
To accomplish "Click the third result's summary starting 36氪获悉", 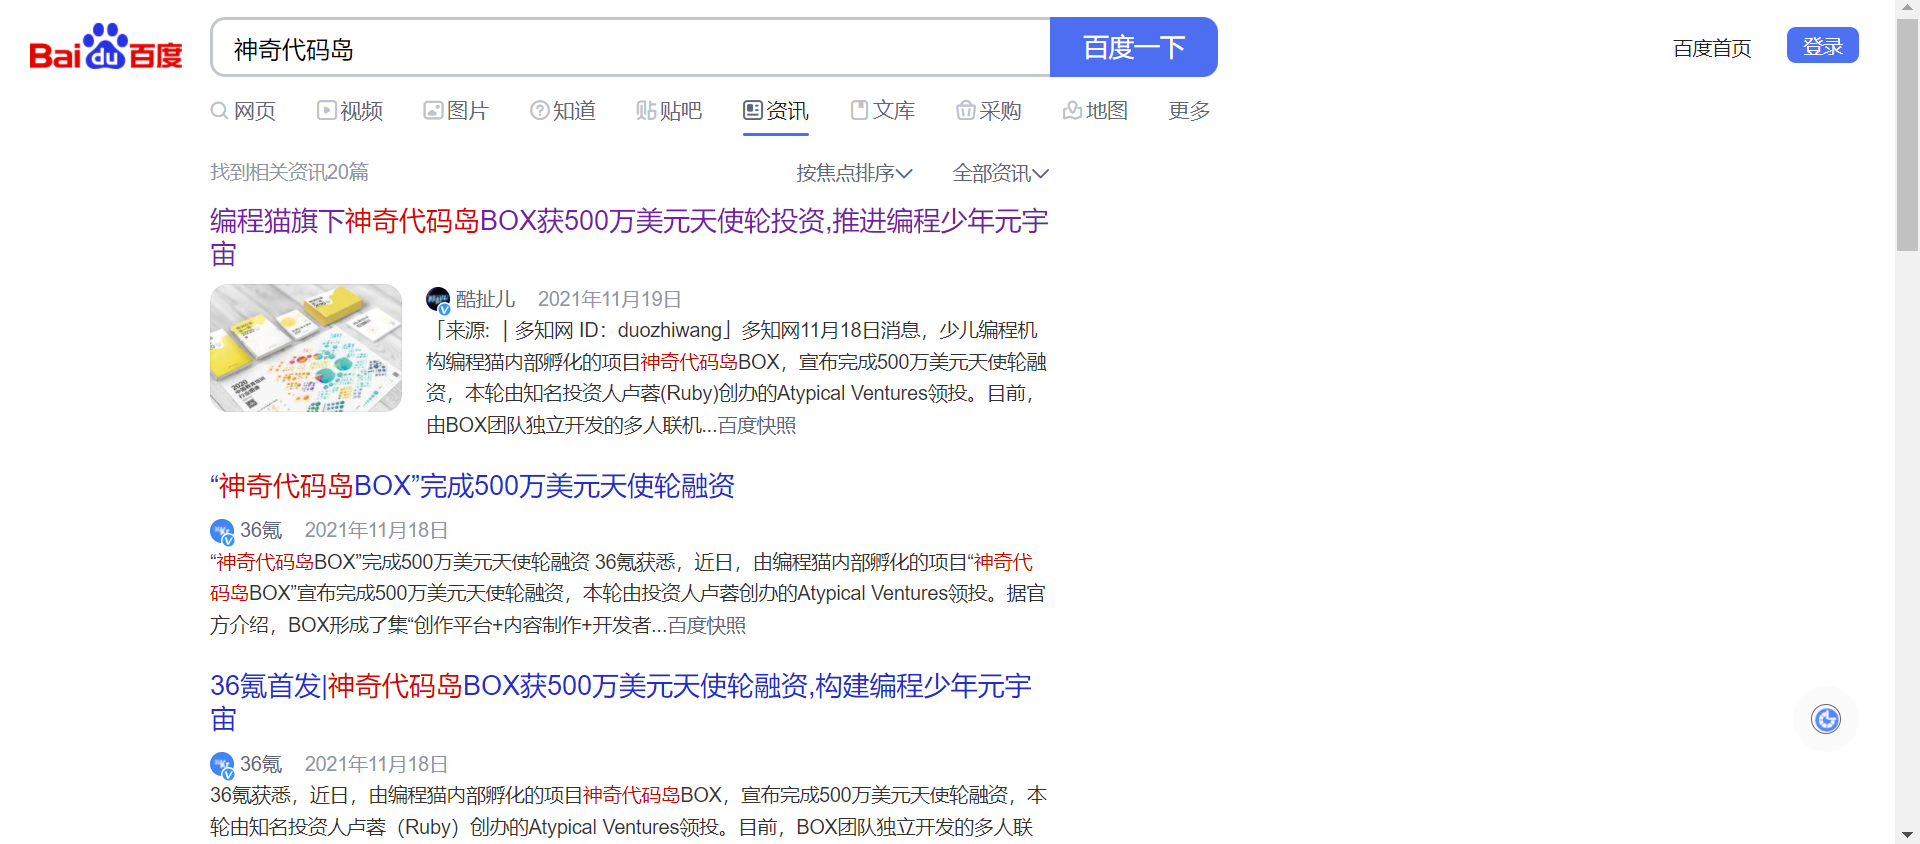I will click(629, 812).
